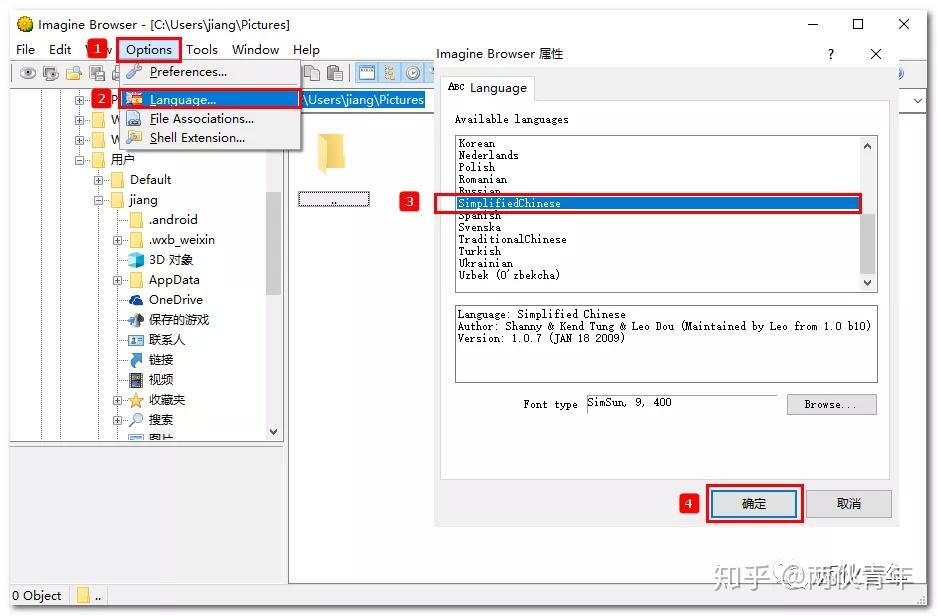Toggle the preview panel toolbar icon
The image size is (938, 616).
coord(367,73)
